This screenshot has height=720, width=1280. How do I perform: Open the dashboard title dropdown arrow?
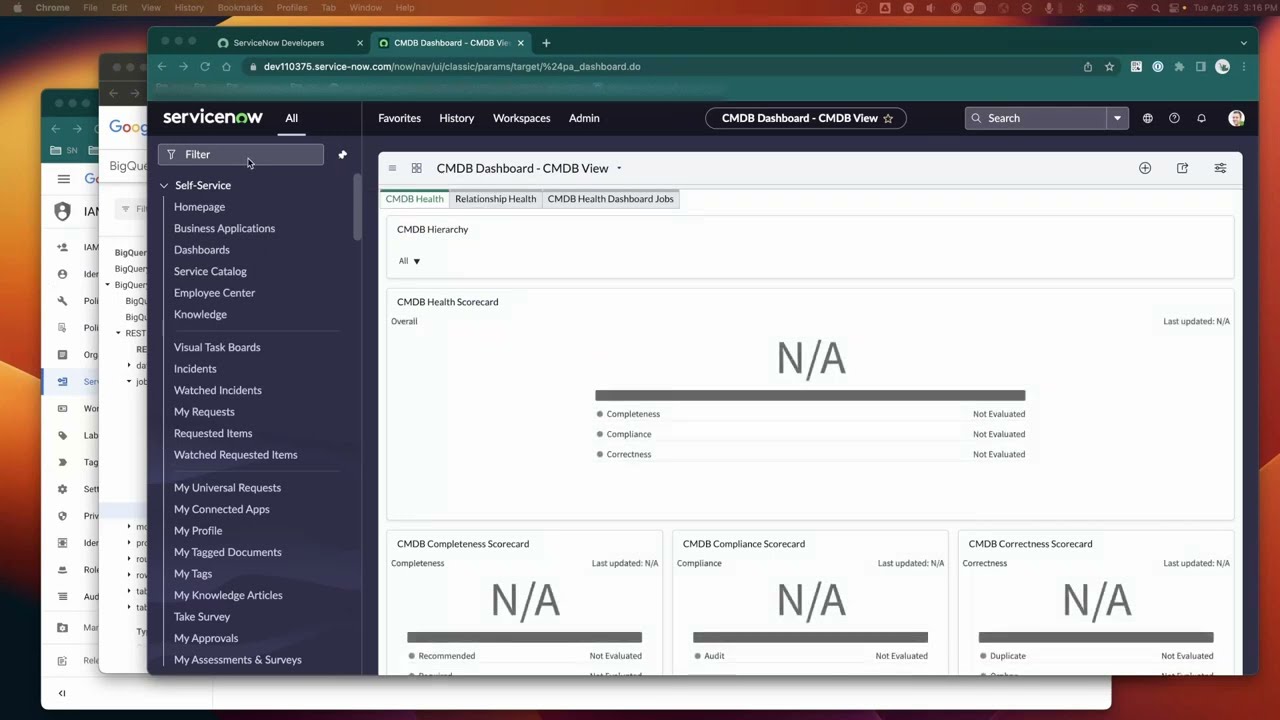(619, 168)
